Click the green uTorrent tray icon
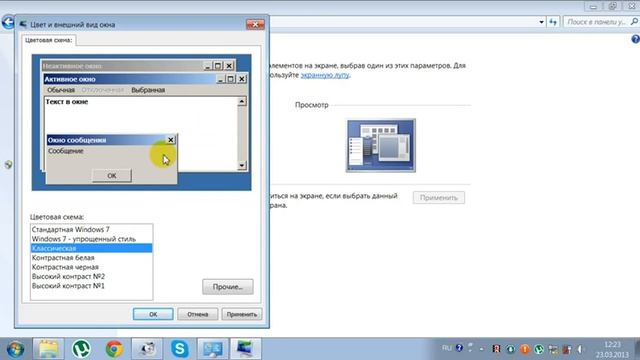Viewport: 640px width, 360px height. click(x=539, y=349)
